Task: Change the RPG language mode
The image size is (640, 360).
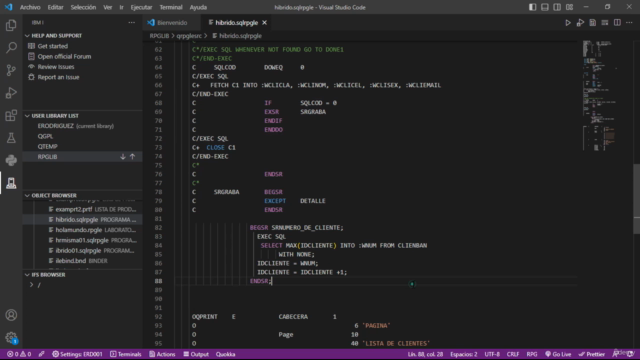Action: [x=532, y=354]
